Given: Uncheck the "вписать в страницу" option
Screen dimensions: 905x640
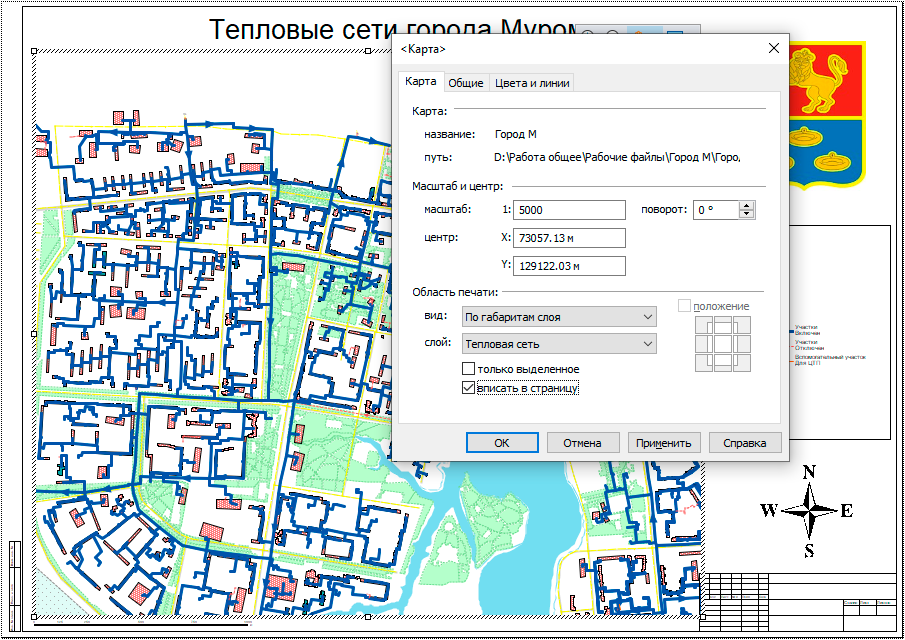Looking at the screenshot, I should coord(469,388).
